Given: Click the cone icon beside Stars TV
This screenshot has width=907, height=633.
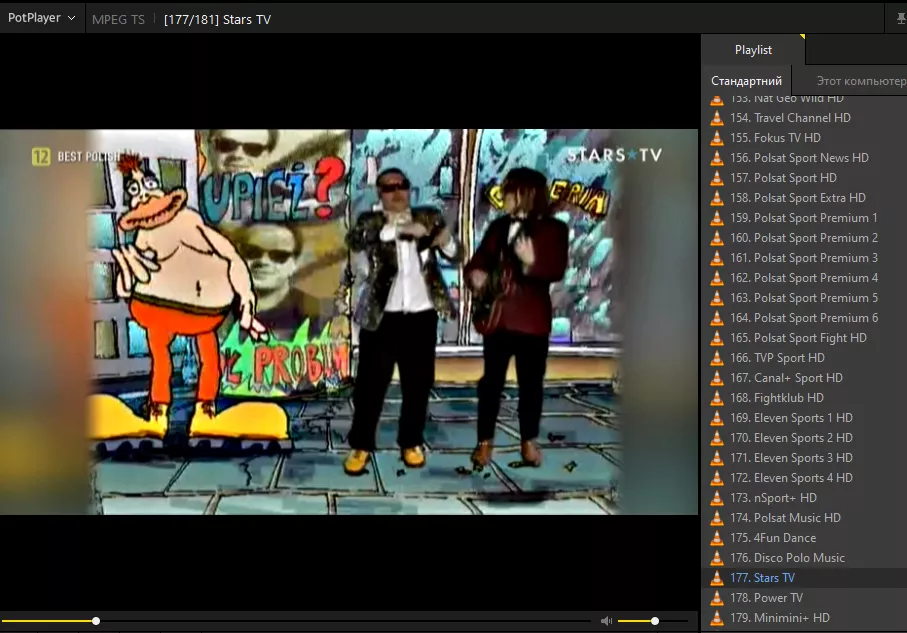Looking at the screenshot, I should [x=717, y=578].
